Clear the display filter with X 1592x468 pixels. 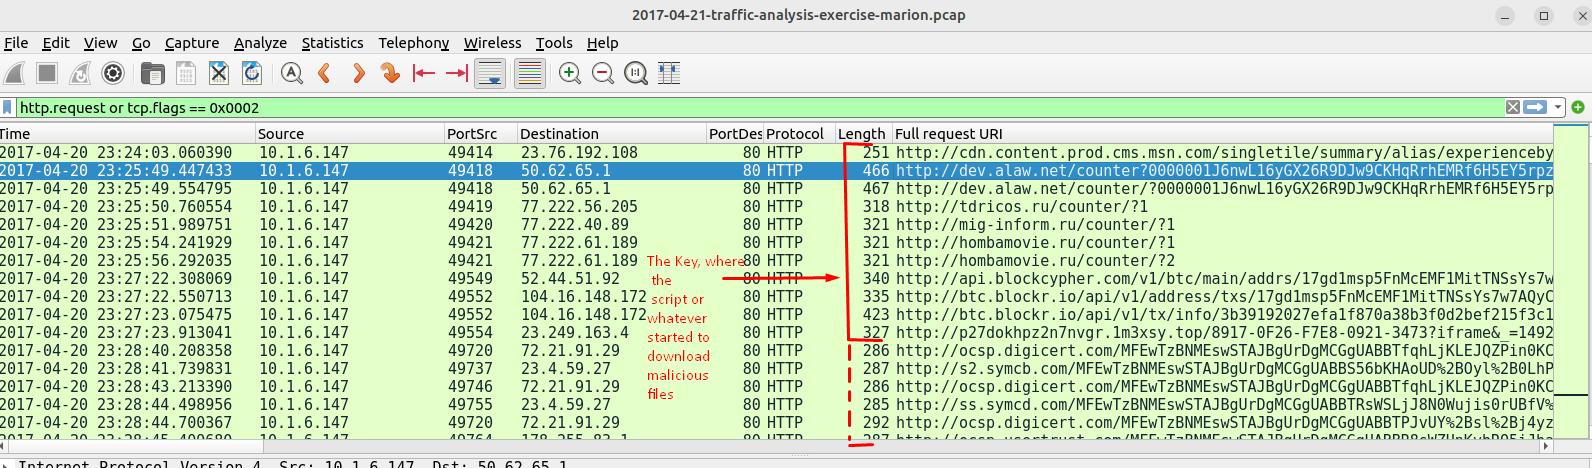(x=1513, y=107)
